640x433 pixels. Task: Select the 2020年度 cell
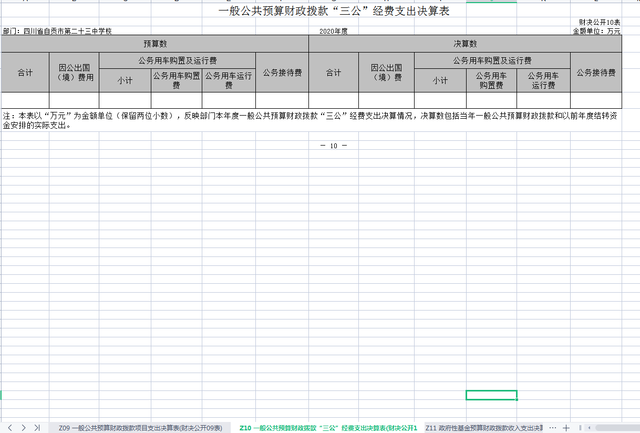click(333, 32)
